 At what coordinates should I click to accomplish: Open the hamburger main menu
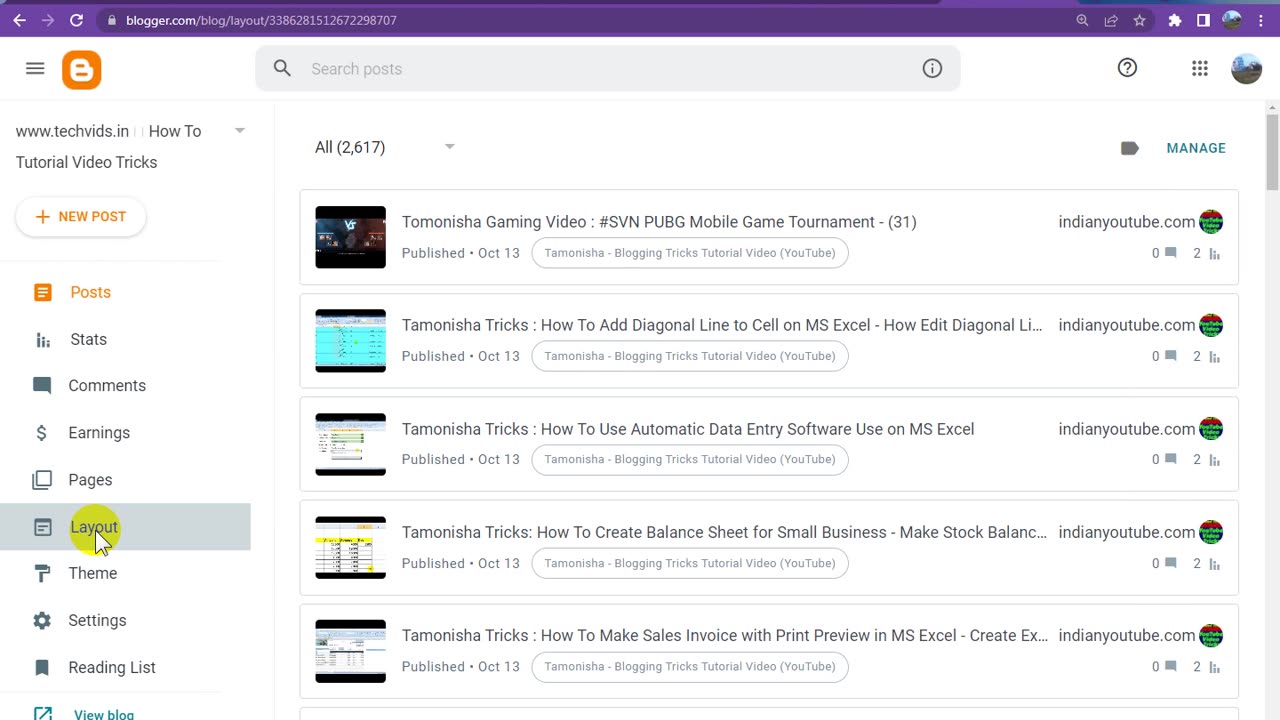[x=35, y=68]
